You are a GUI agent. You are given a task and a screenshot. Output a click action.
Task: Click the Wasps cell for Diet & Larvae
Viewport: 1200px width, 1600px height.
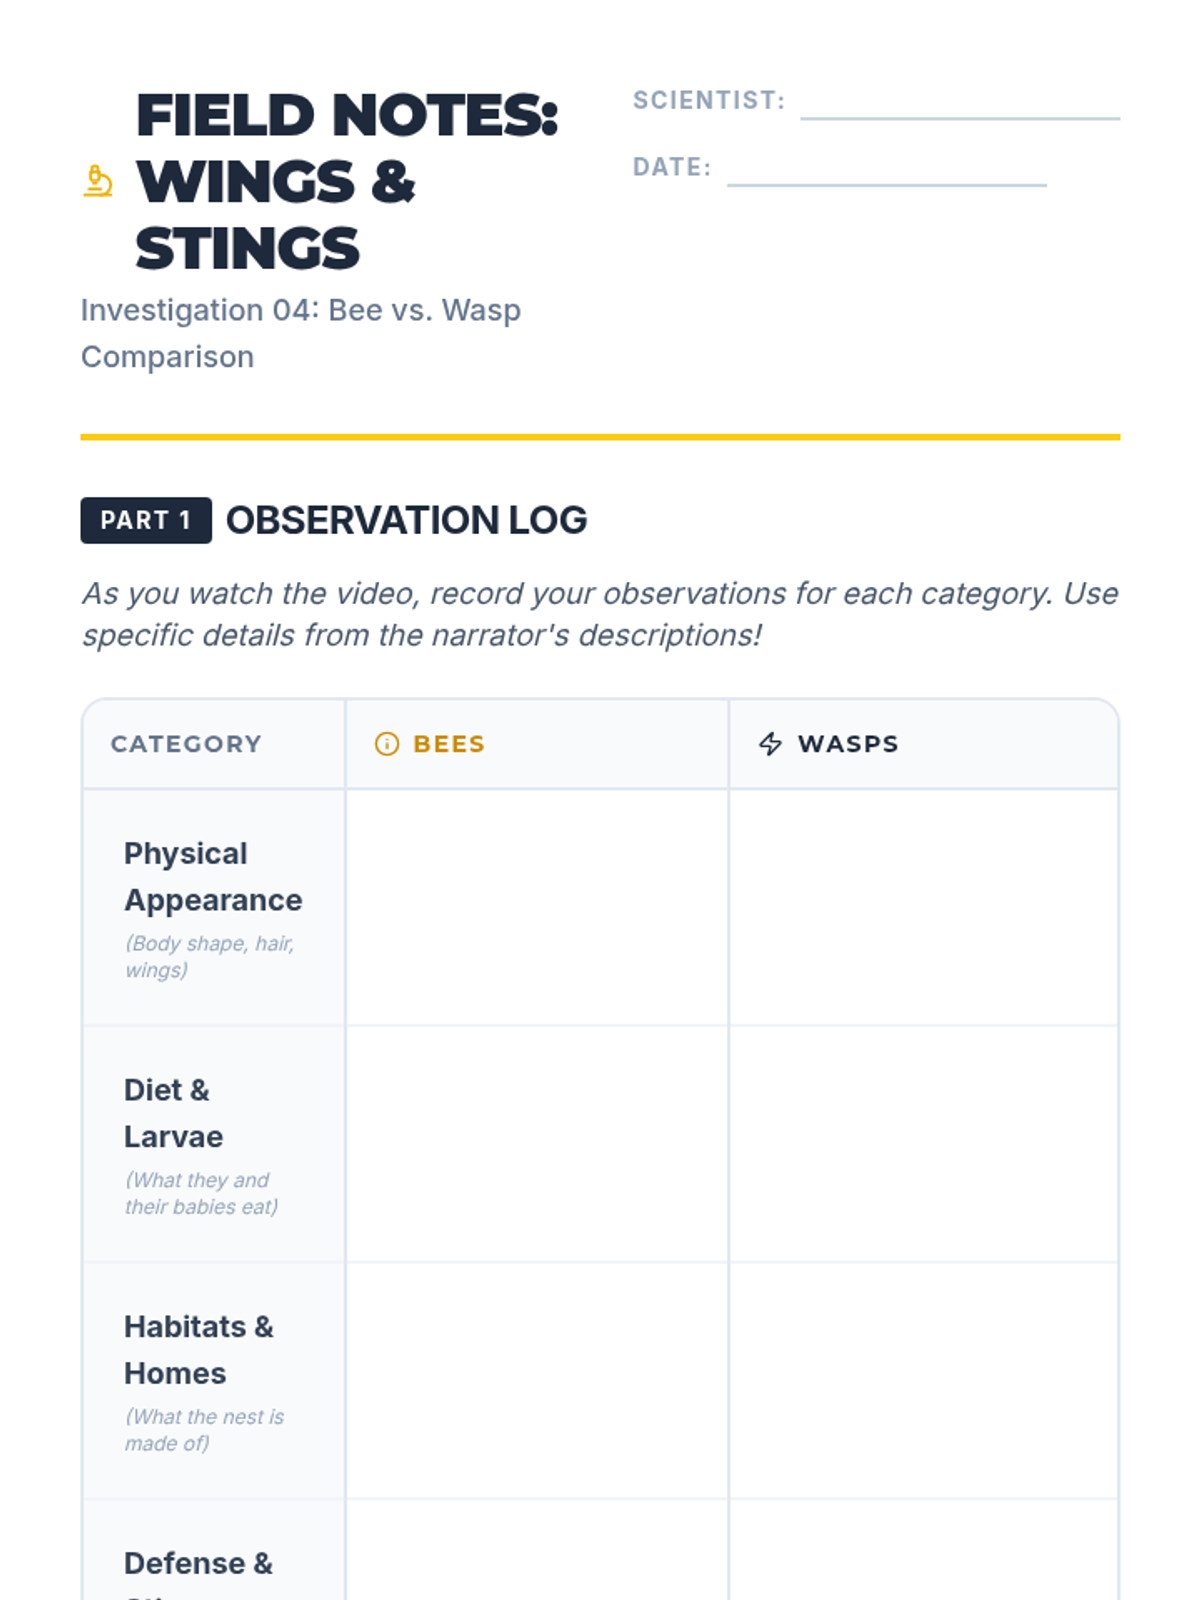[923, 1144]
